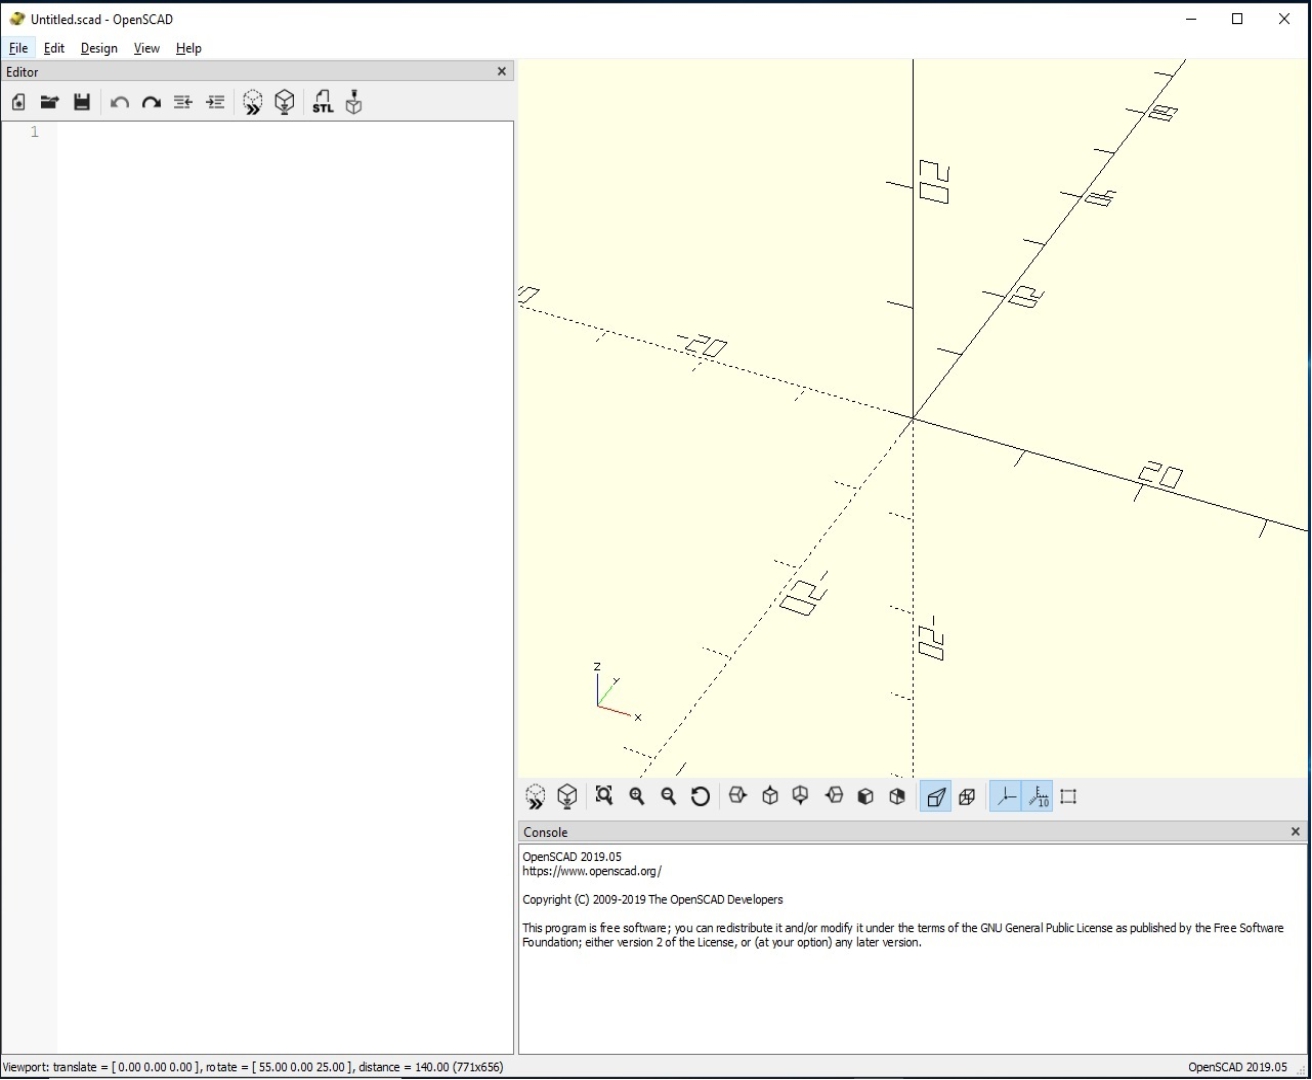Switch to the Bottom view
Image resolution: width=1312 pixels, height=1080 pixels.
coord(801,796)
